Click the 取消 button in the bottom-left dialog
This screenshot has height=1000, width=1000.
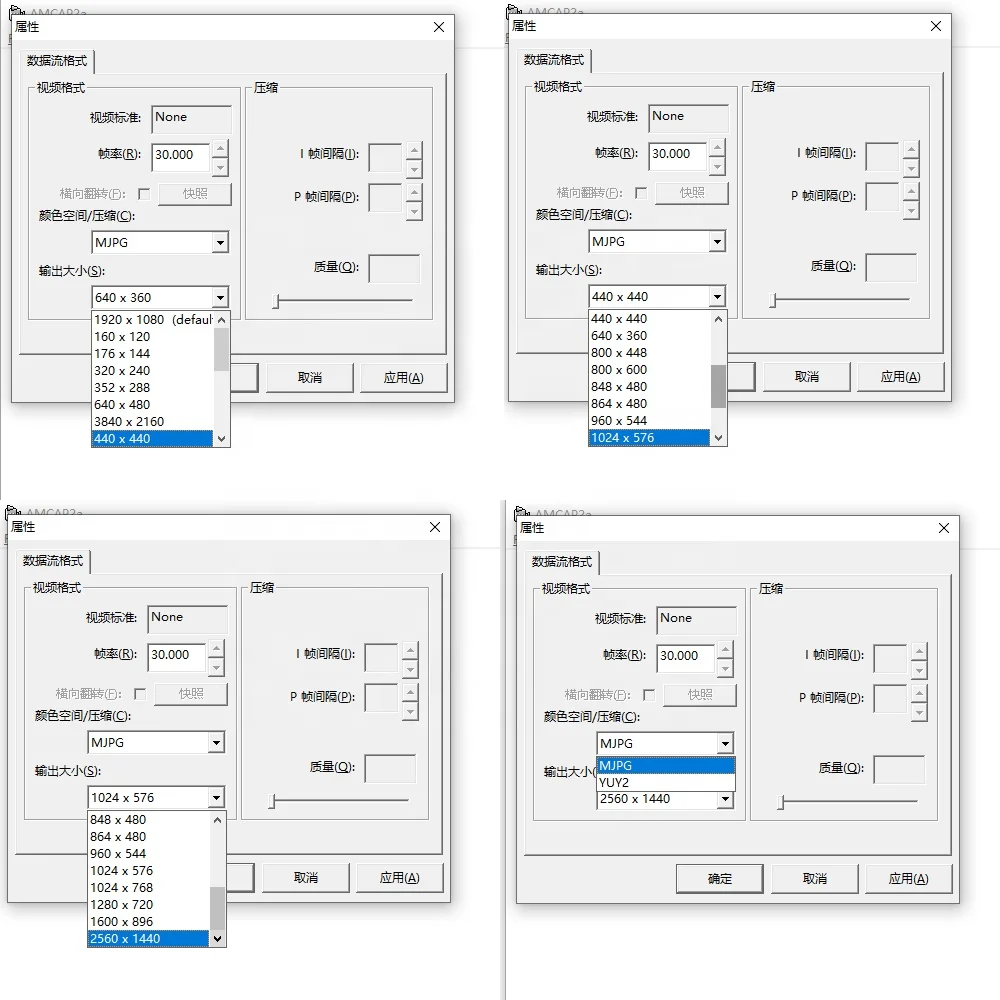click(x=306, y=878)
